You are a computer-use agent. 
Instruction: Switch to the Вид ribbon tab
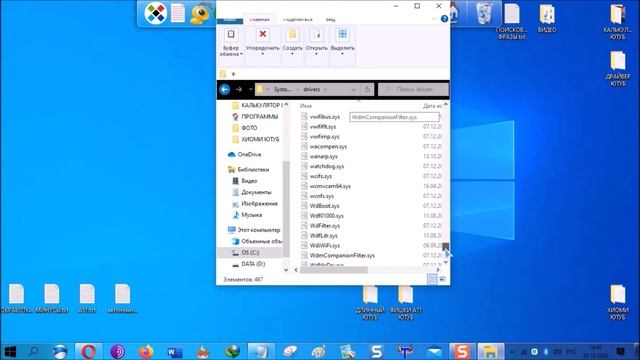(330, 20)
